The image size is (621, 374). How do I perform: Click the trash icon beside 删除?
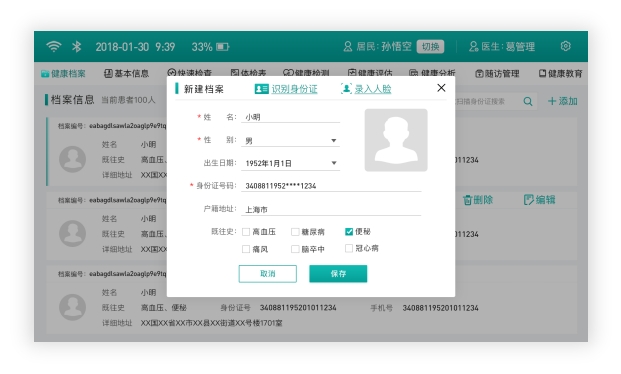pyautogui.click(x=467, y=200)
